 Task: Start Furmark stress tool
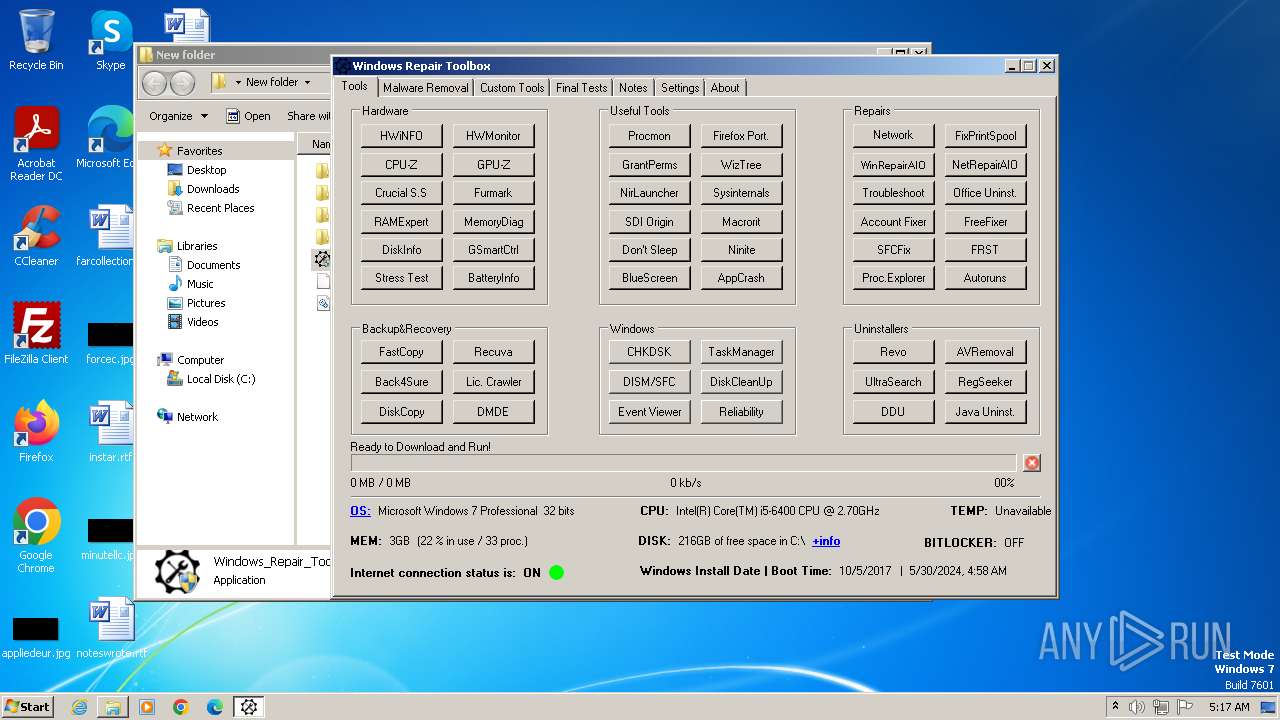(x=493, y=193)
